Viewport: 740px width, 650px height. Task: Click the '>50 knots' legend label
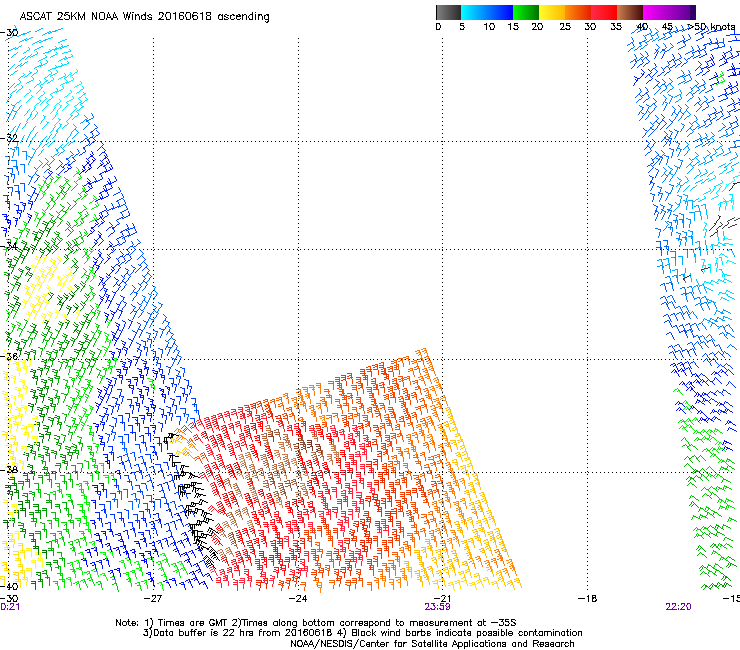point(711,27)
